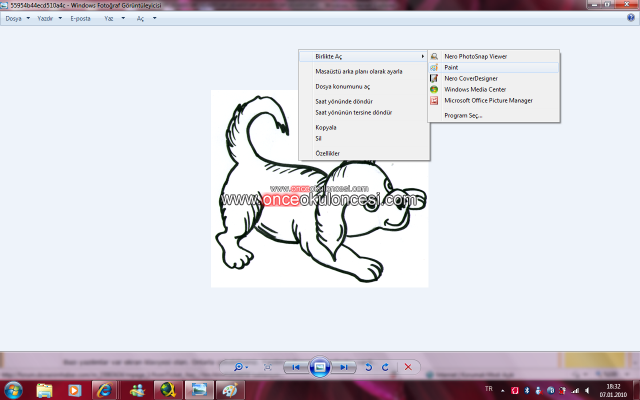640x400 pixels.
Task: Select Microsoft Office Picture Manager
Action: point(488,100)
